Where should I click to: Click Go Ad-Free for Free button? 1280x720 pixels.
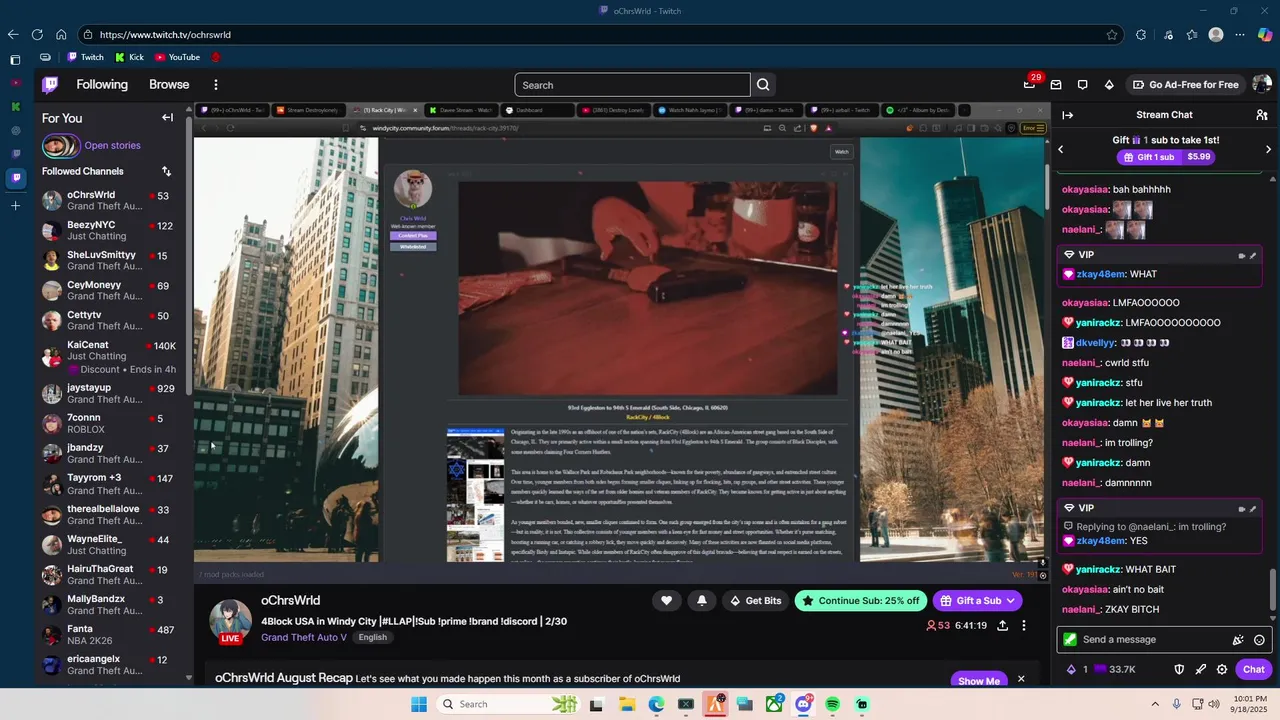point(1186,85)
